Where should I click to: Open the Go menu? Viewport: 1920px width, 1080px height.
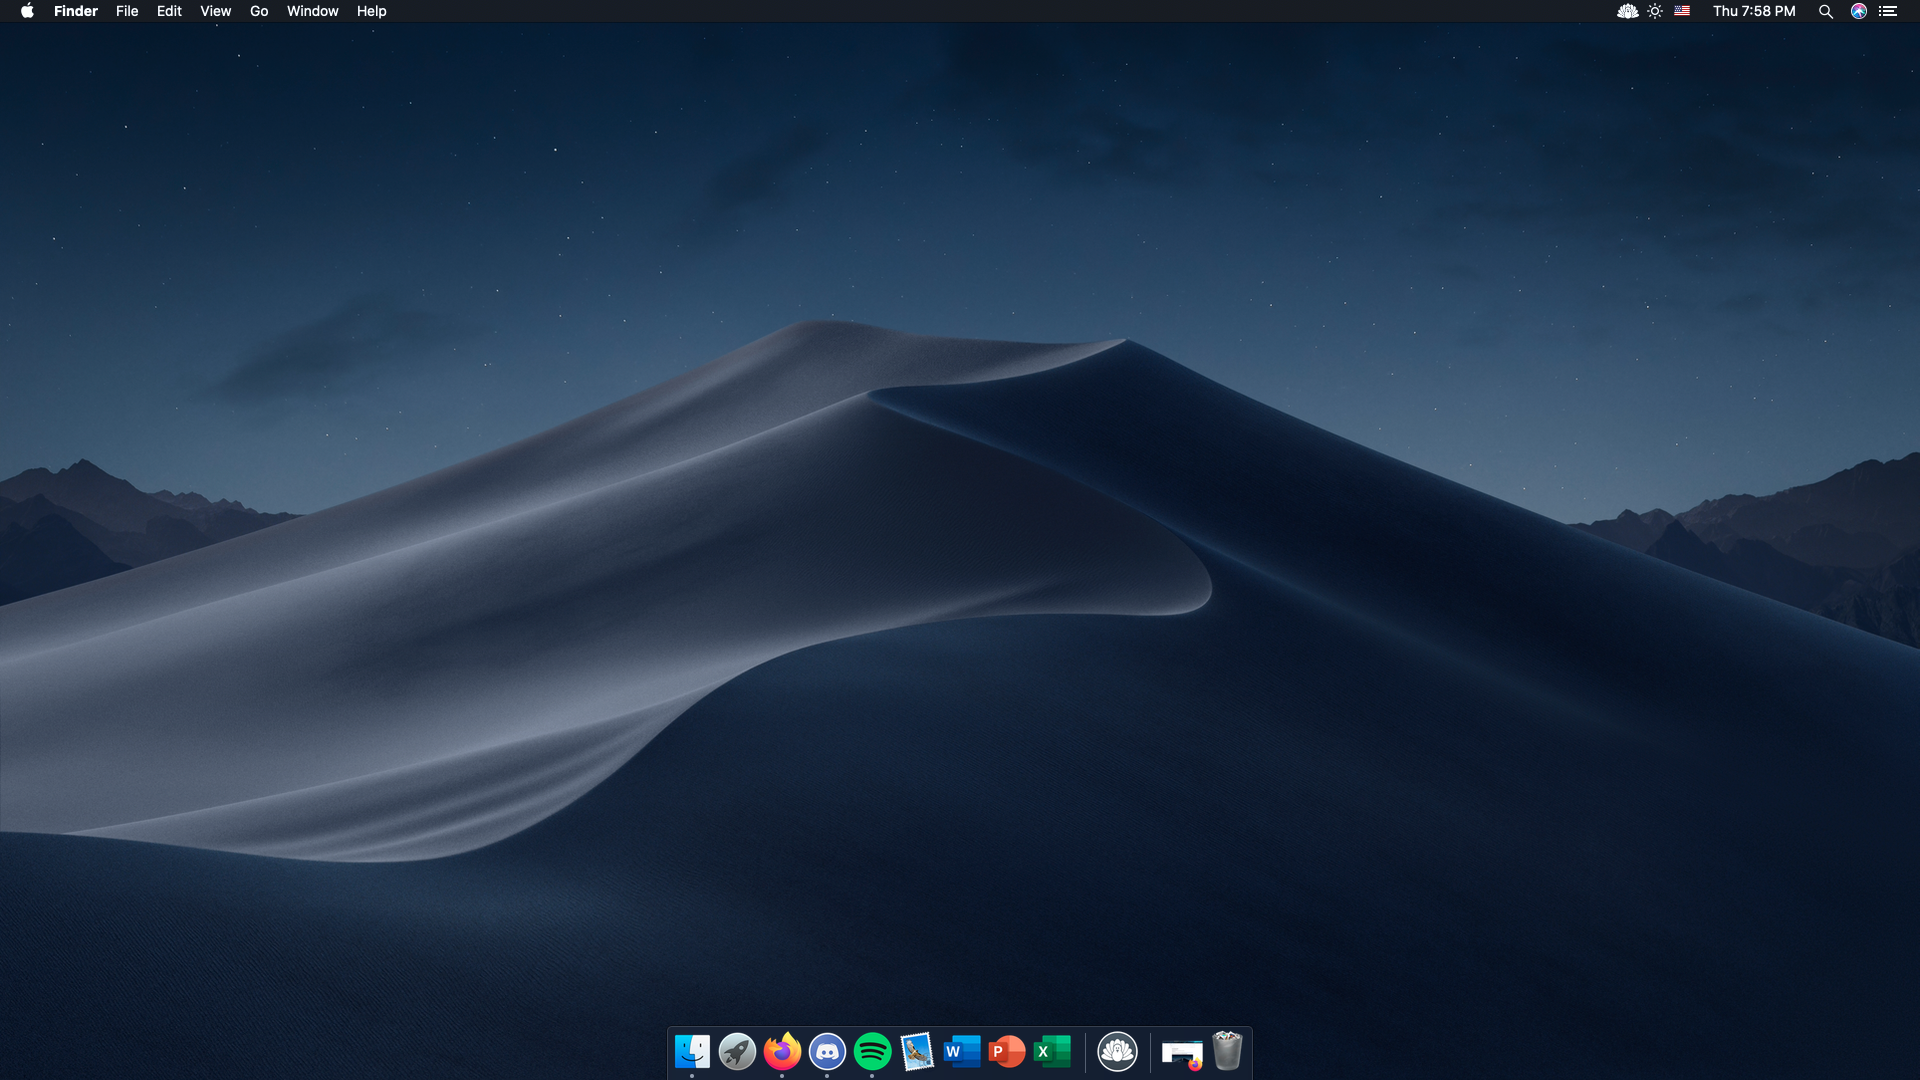pos(259,11)
